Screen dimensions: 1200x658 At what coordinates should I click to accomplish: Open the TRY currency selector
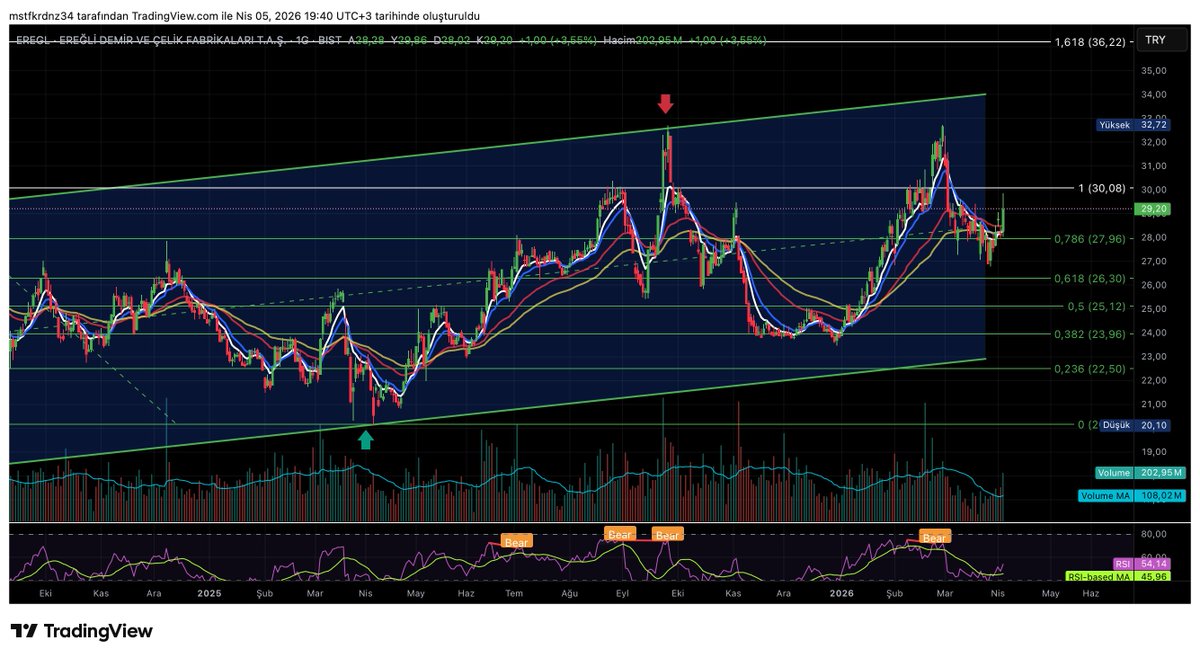point(1162,42)
